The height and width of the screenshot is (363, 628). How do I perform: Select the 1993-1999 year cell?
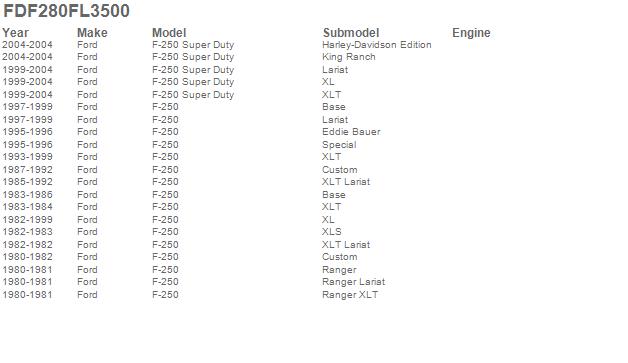[27, 157]
